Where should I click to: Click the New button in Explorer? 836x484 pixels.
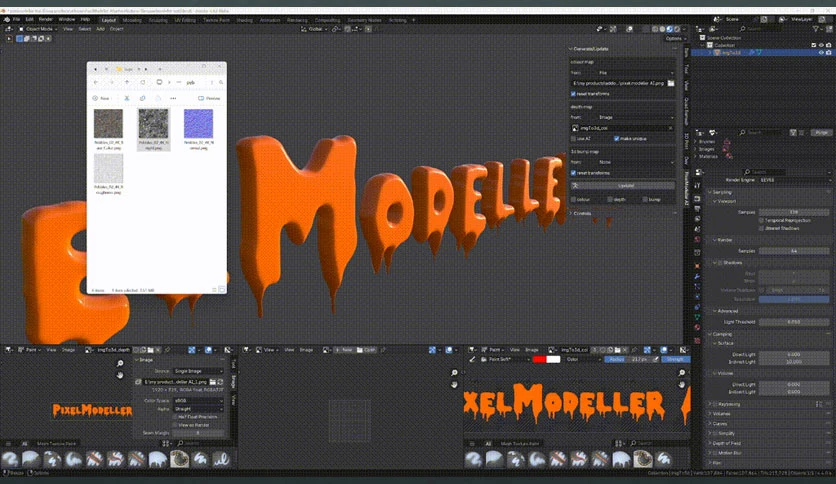[101, 98]
